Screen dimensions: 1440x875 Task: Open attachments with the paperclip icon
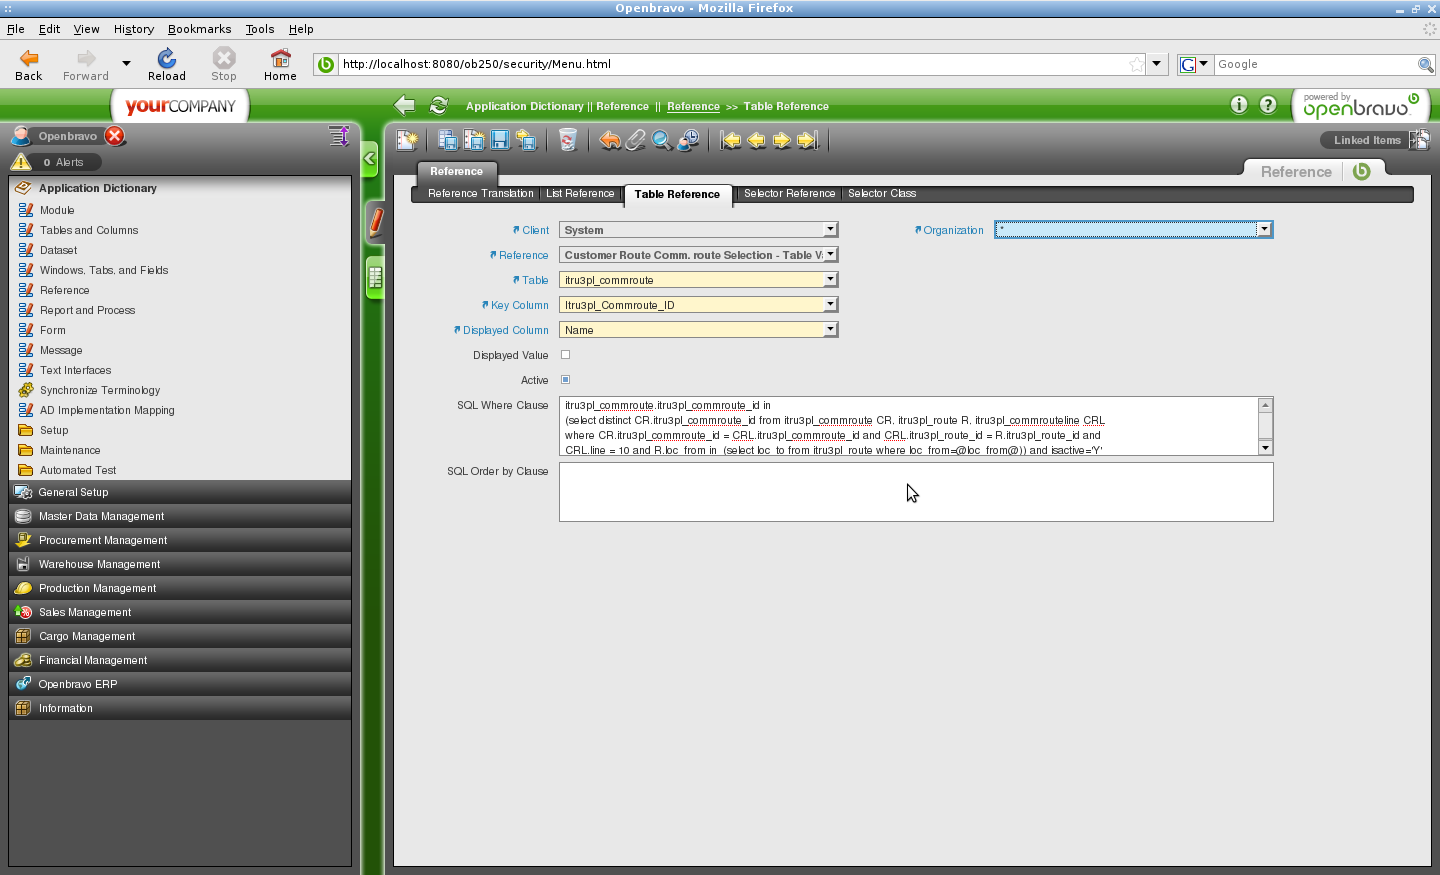[636, 141]
